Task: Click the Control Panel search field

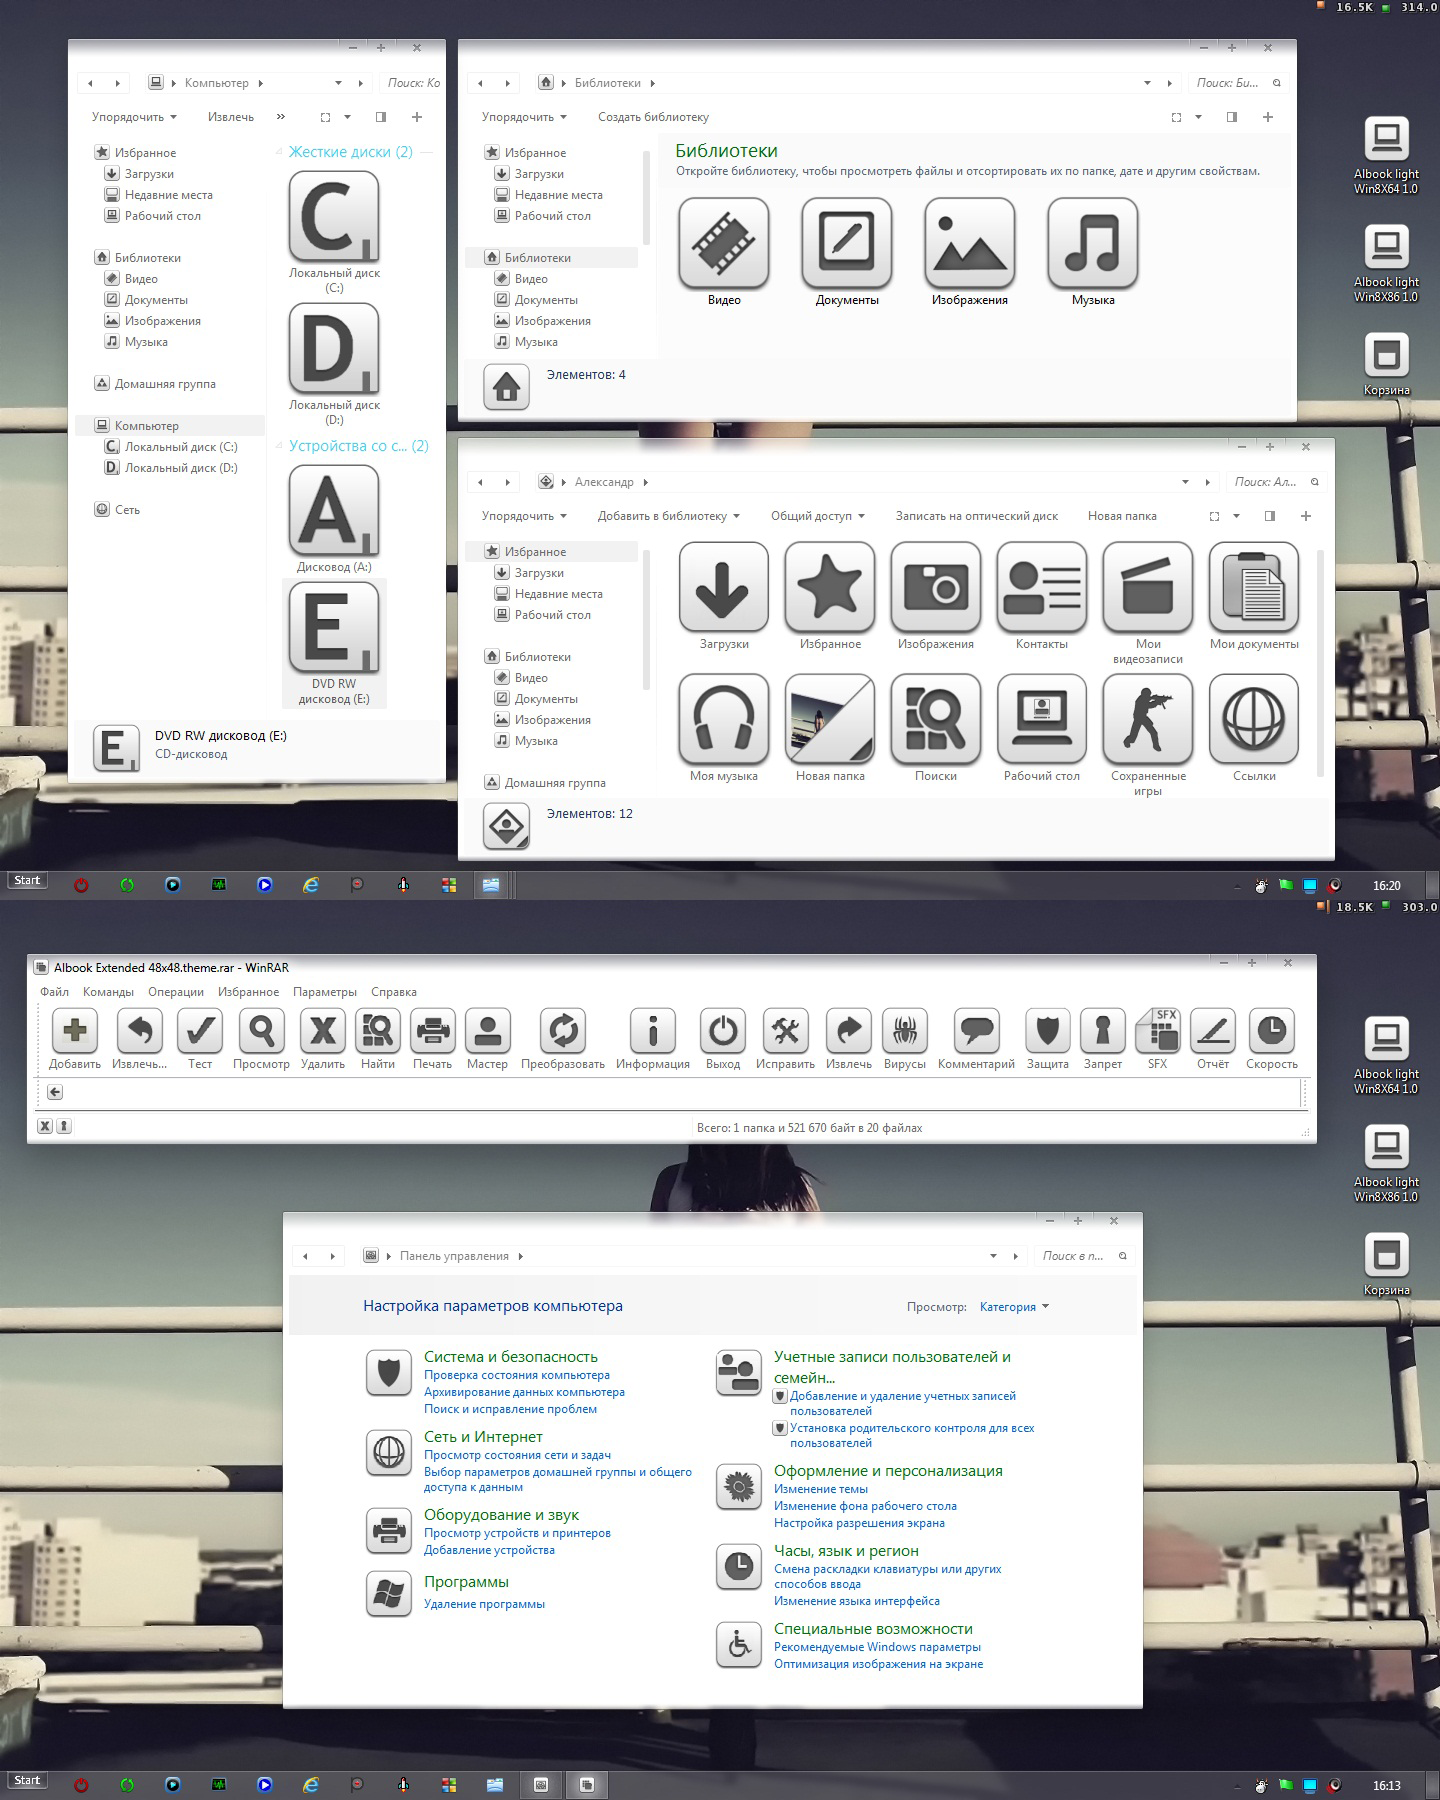Action: pos(1073,1256)
